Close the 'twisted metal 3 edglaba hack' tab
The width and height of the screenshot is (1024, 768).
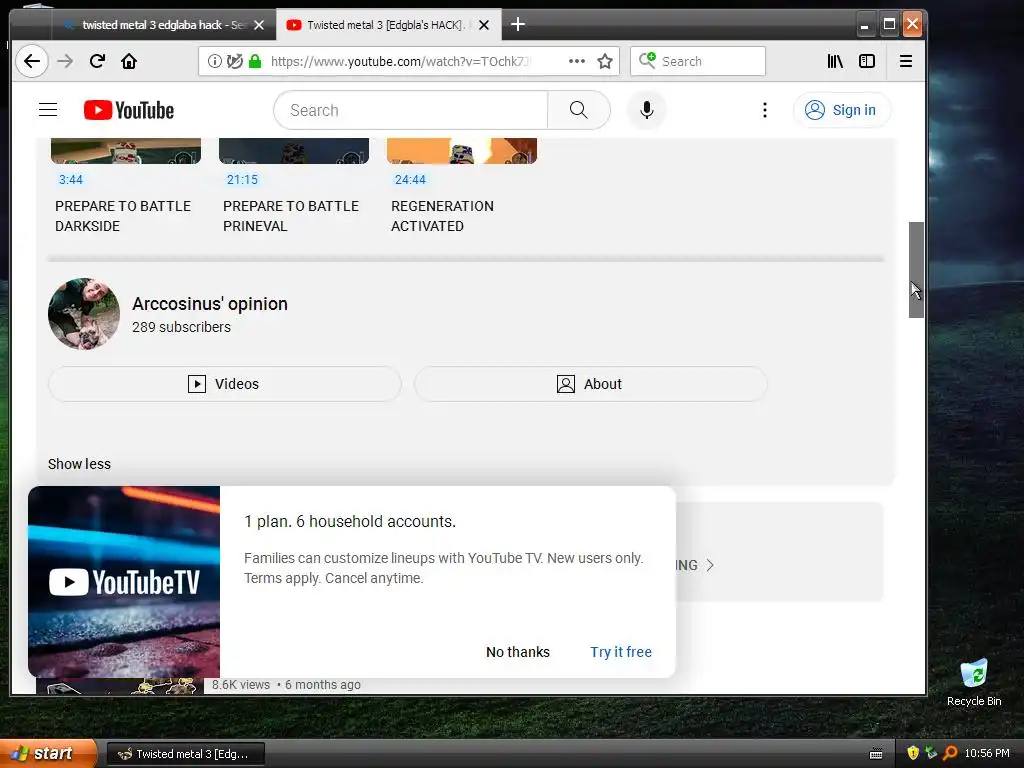259,25
